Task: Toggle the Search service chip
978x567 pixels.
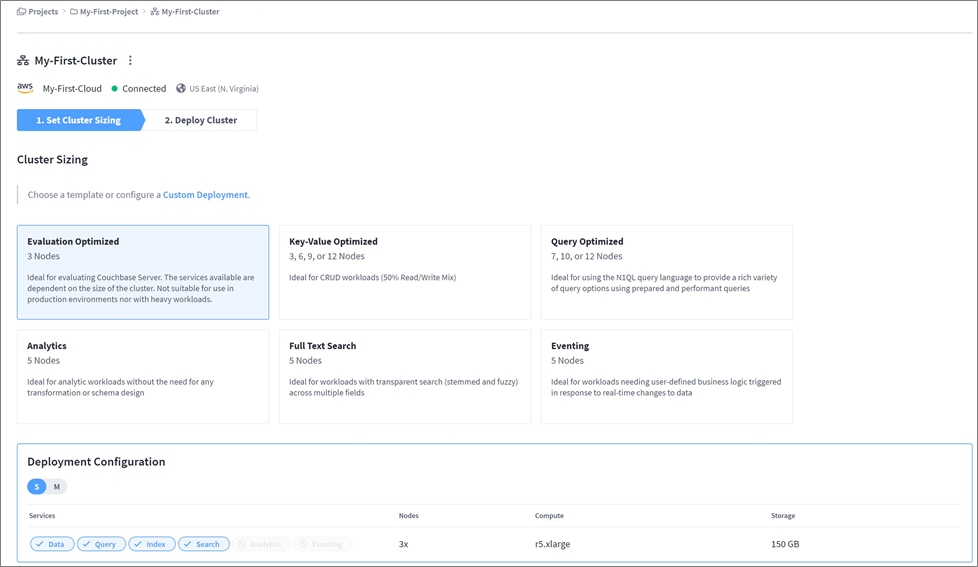Action: [204, 544]
